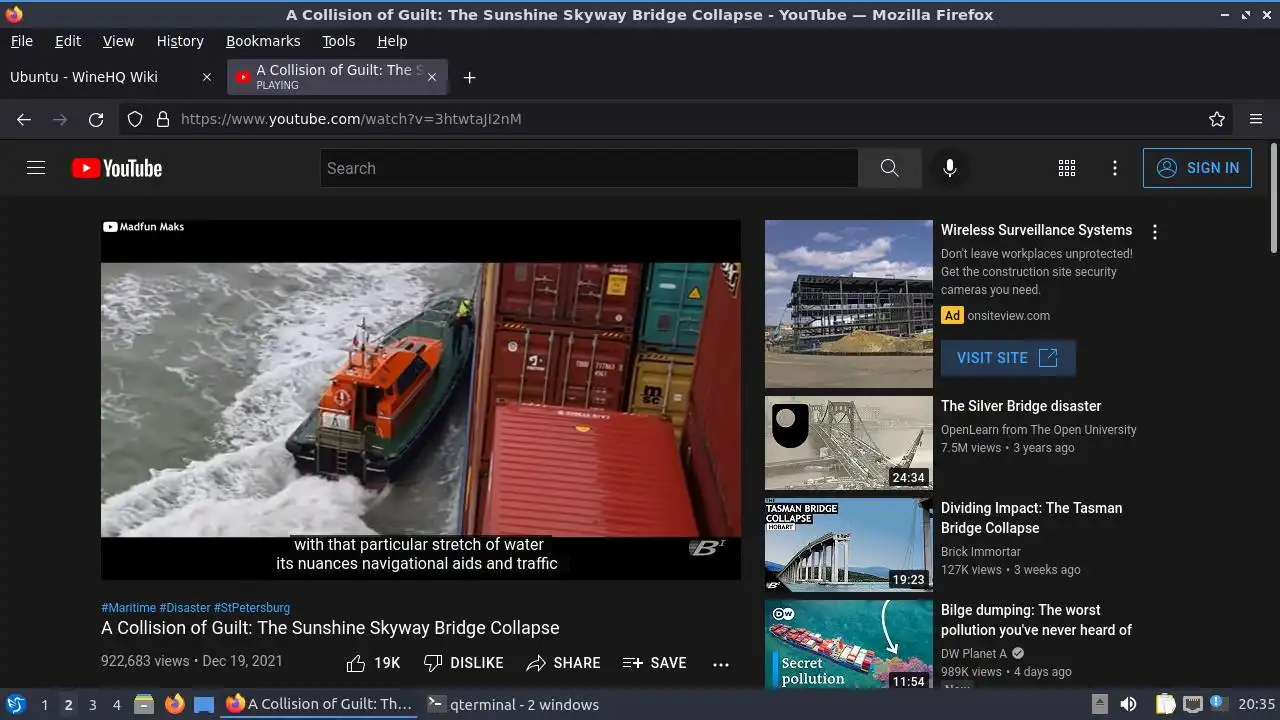1280x720 pixels.
Task: Open YouTube guide hamburger menu
Action: point(36,168)
